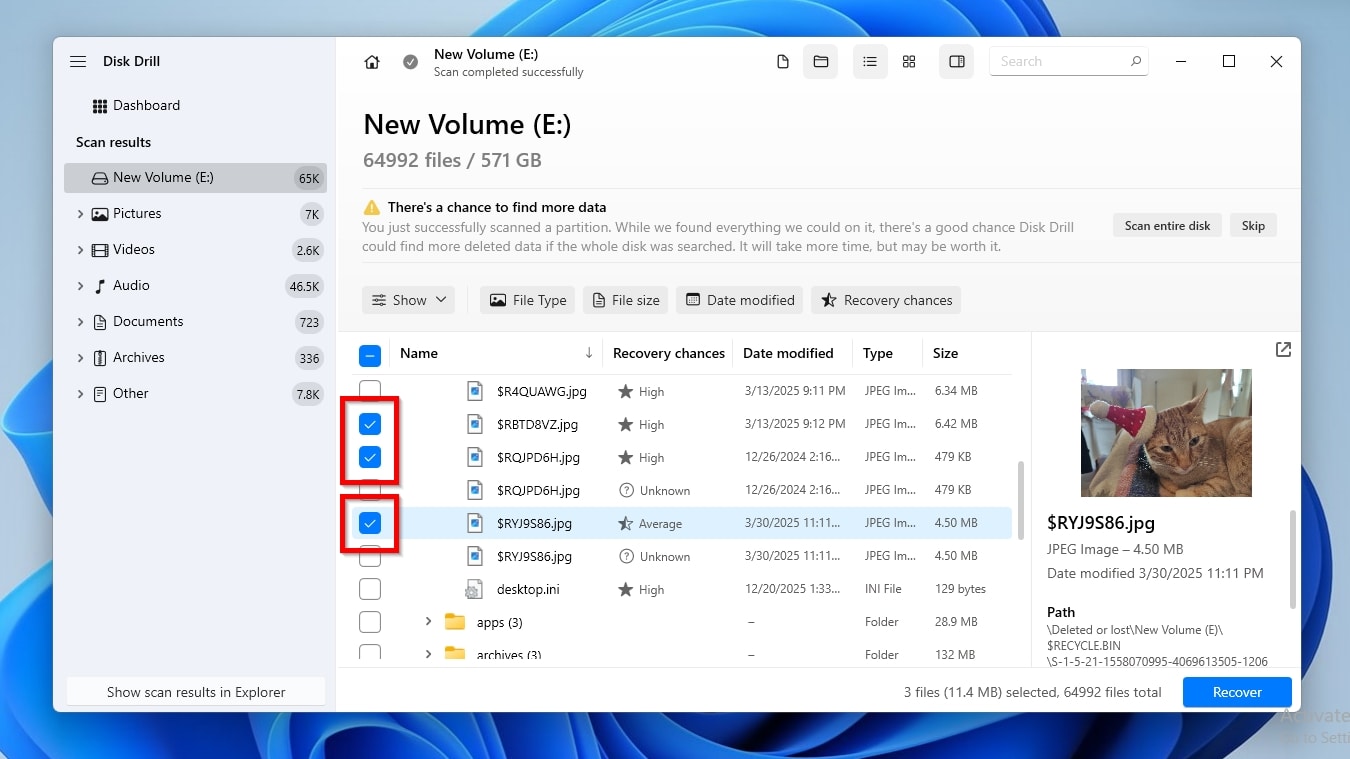
Task: Expand the apps folder
Action: tap(428, 621)
